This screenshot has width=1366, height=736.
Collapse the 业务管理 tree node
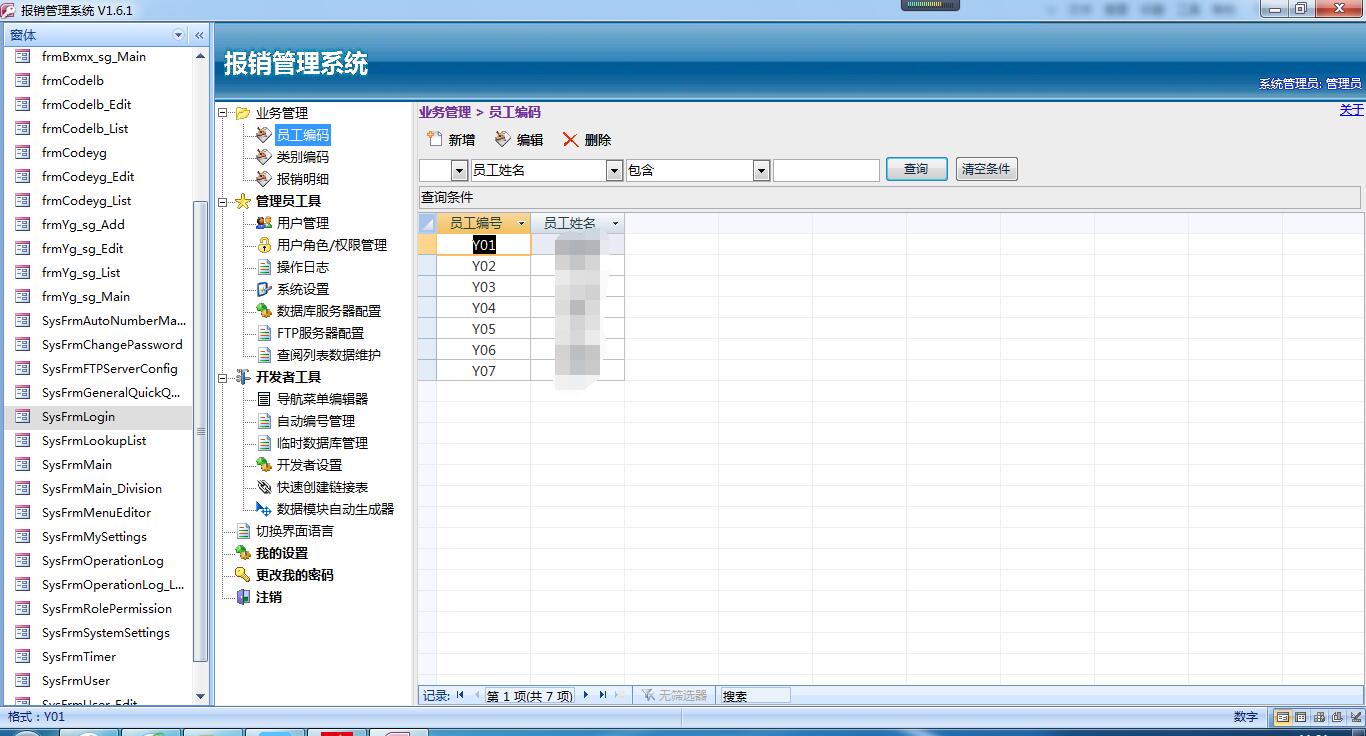(223, 113)
